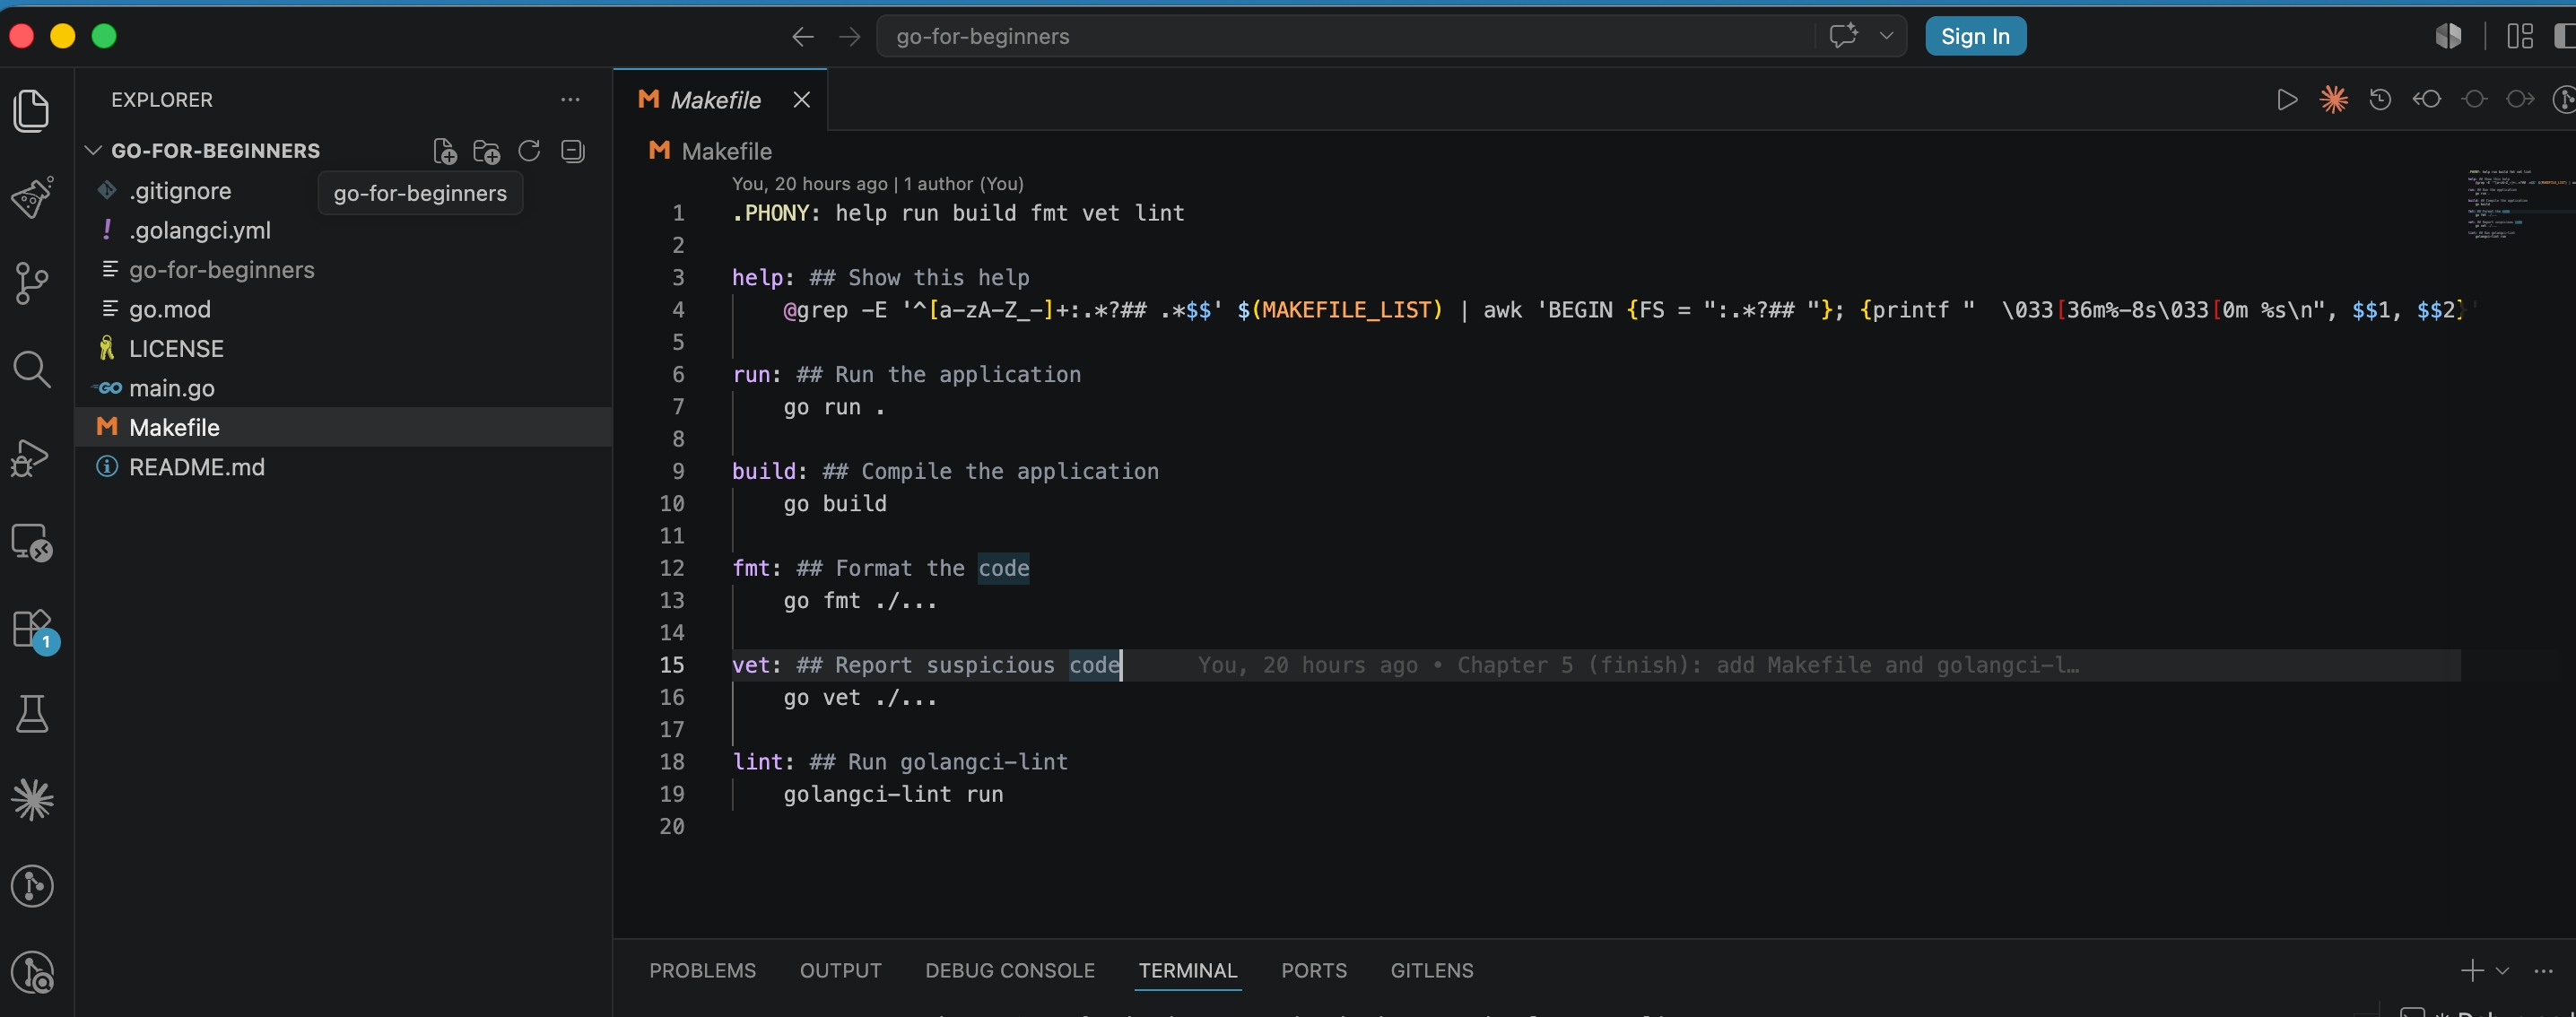Viewport: 2576px width, 1017px height.
Task: Click the go-for-beginners command center search box
Action: [x=1345, y=36]
